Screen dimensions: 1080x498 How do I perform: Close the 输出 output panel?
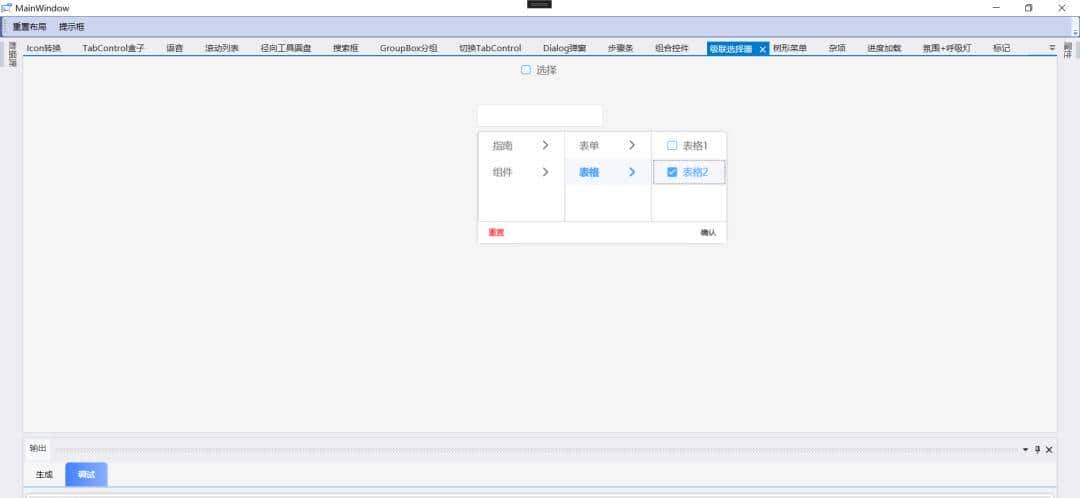1049,450
